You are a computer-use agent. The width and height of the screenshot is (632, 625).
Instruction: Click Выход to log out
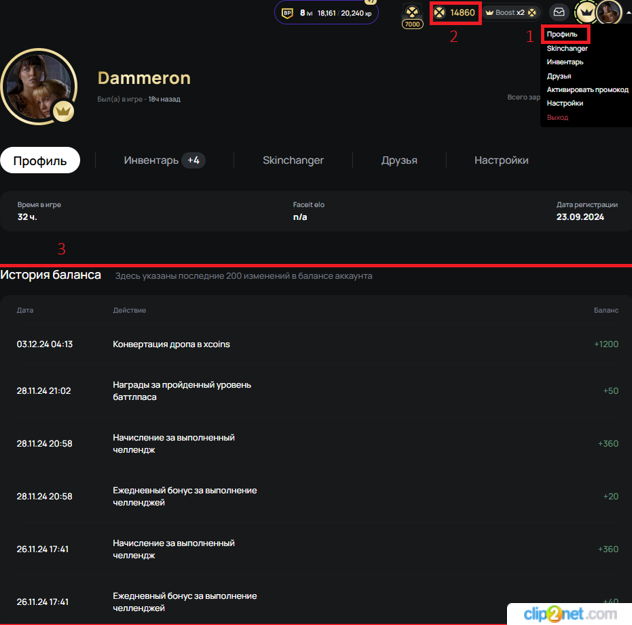557,117
